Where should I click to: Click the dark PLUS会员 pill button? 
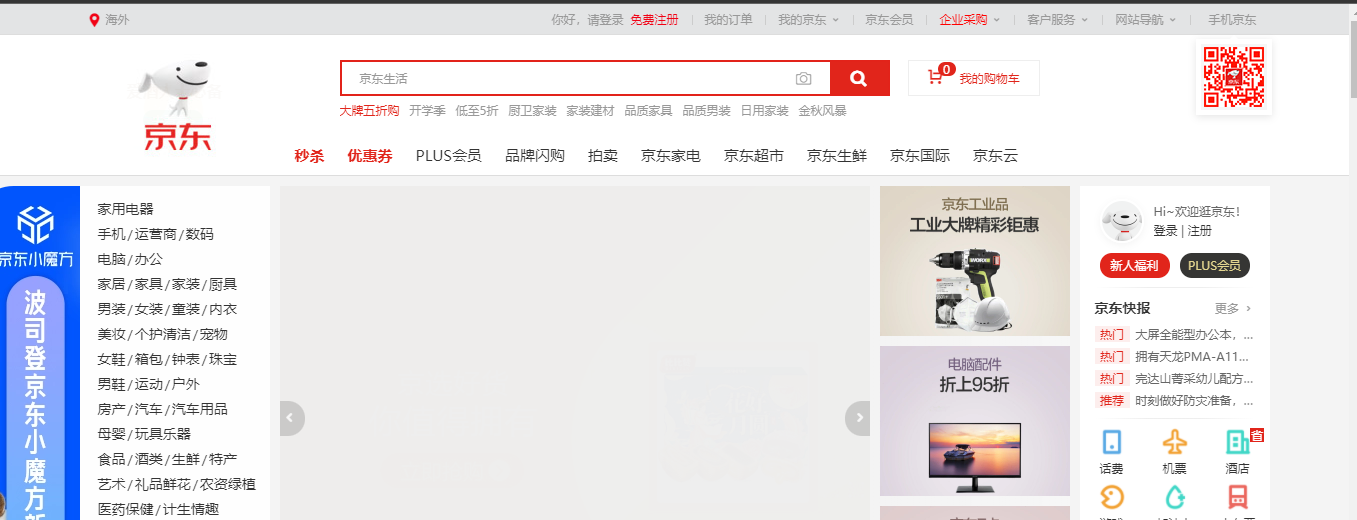1215,265
